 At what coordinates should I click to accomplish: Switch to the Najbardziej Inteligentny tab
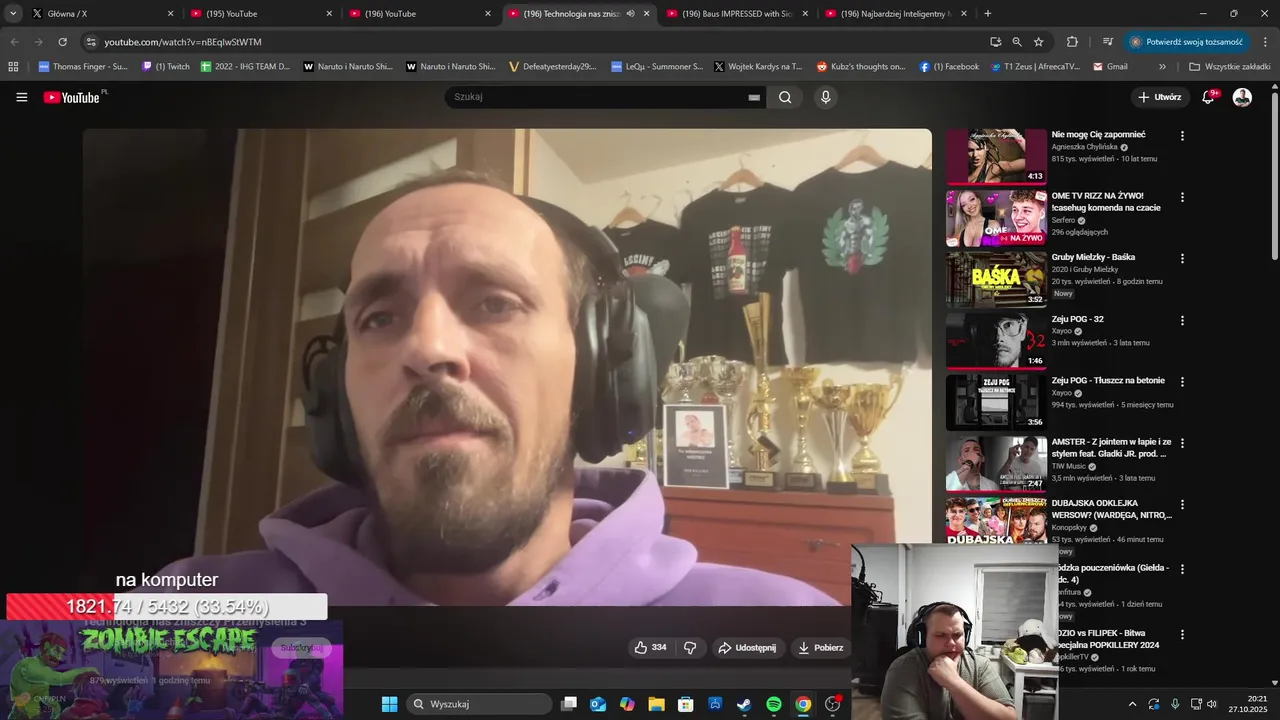pos(895,14)
